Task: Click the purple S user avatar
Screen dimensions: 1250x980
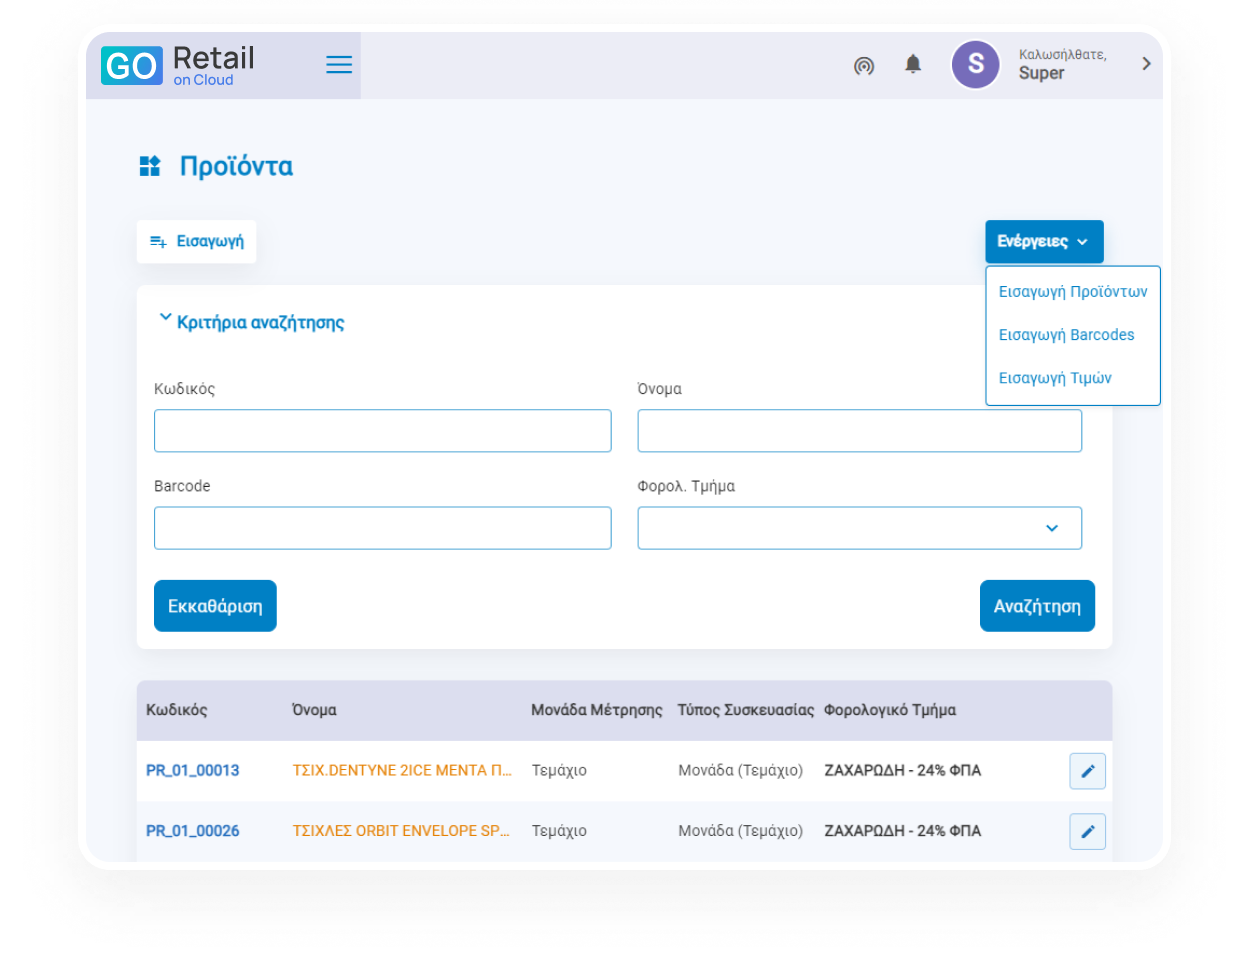Action: (x=975, y=65)
